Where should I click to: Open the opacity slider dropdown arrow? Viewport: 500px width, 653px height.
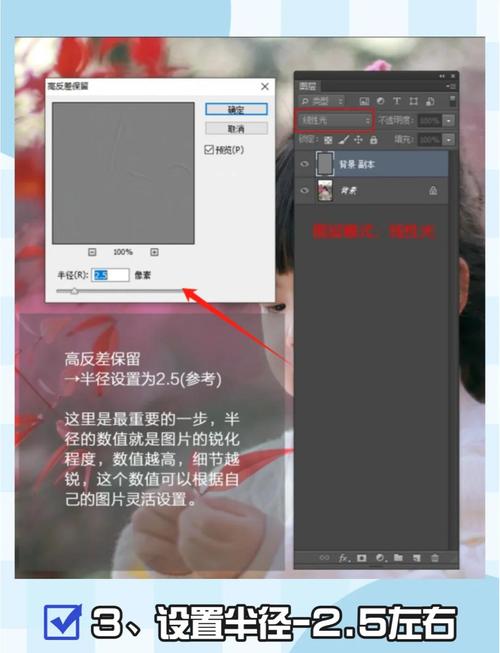click(449, 121)
